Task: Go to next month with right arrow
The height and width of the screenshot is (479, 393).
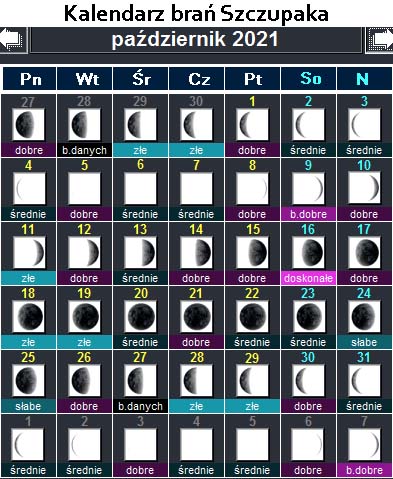Action: (380, 40)
